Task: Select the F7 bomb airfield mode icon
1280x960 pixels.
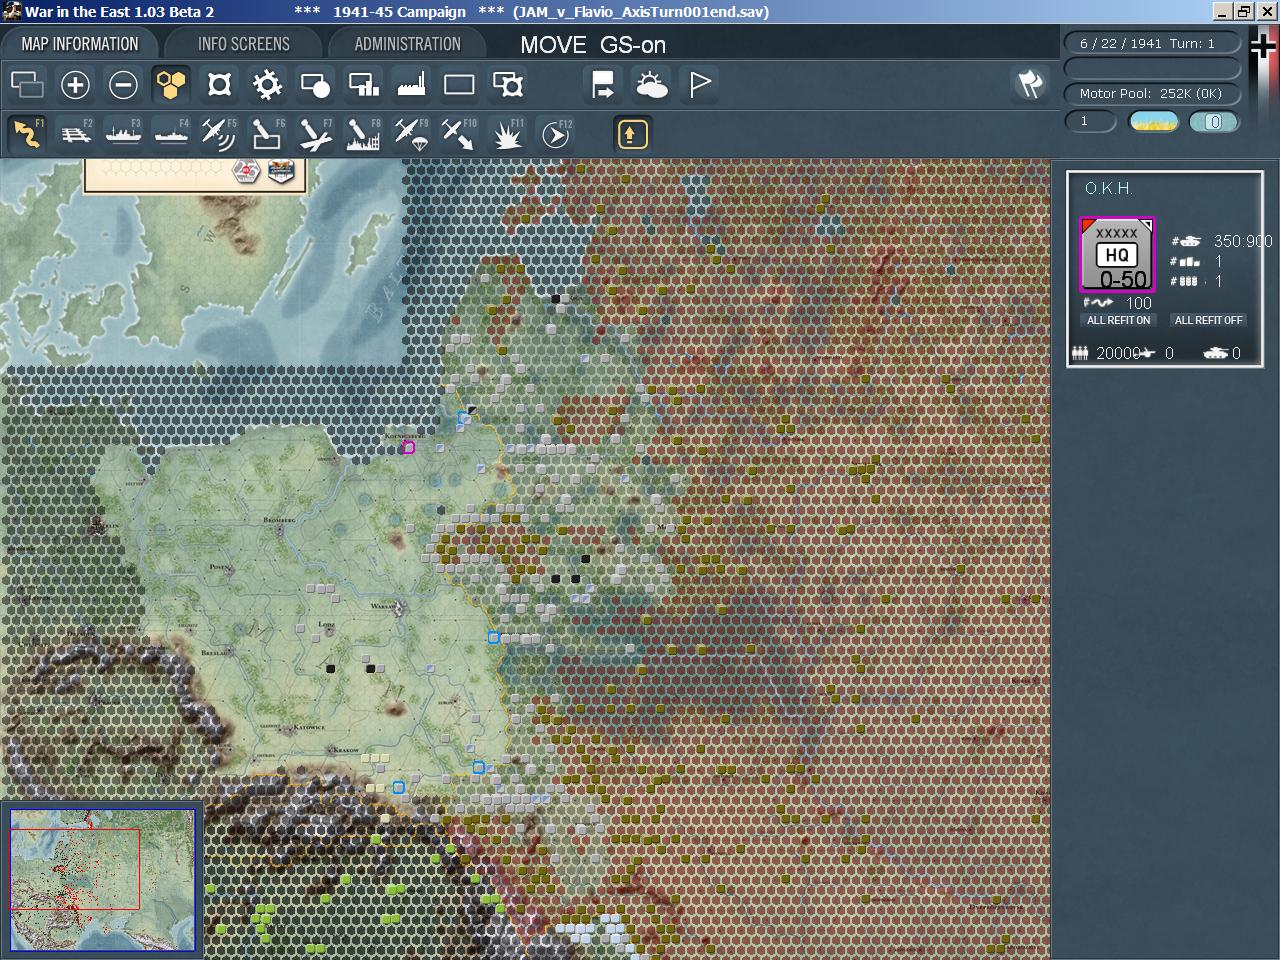Action: click(315, 134)
